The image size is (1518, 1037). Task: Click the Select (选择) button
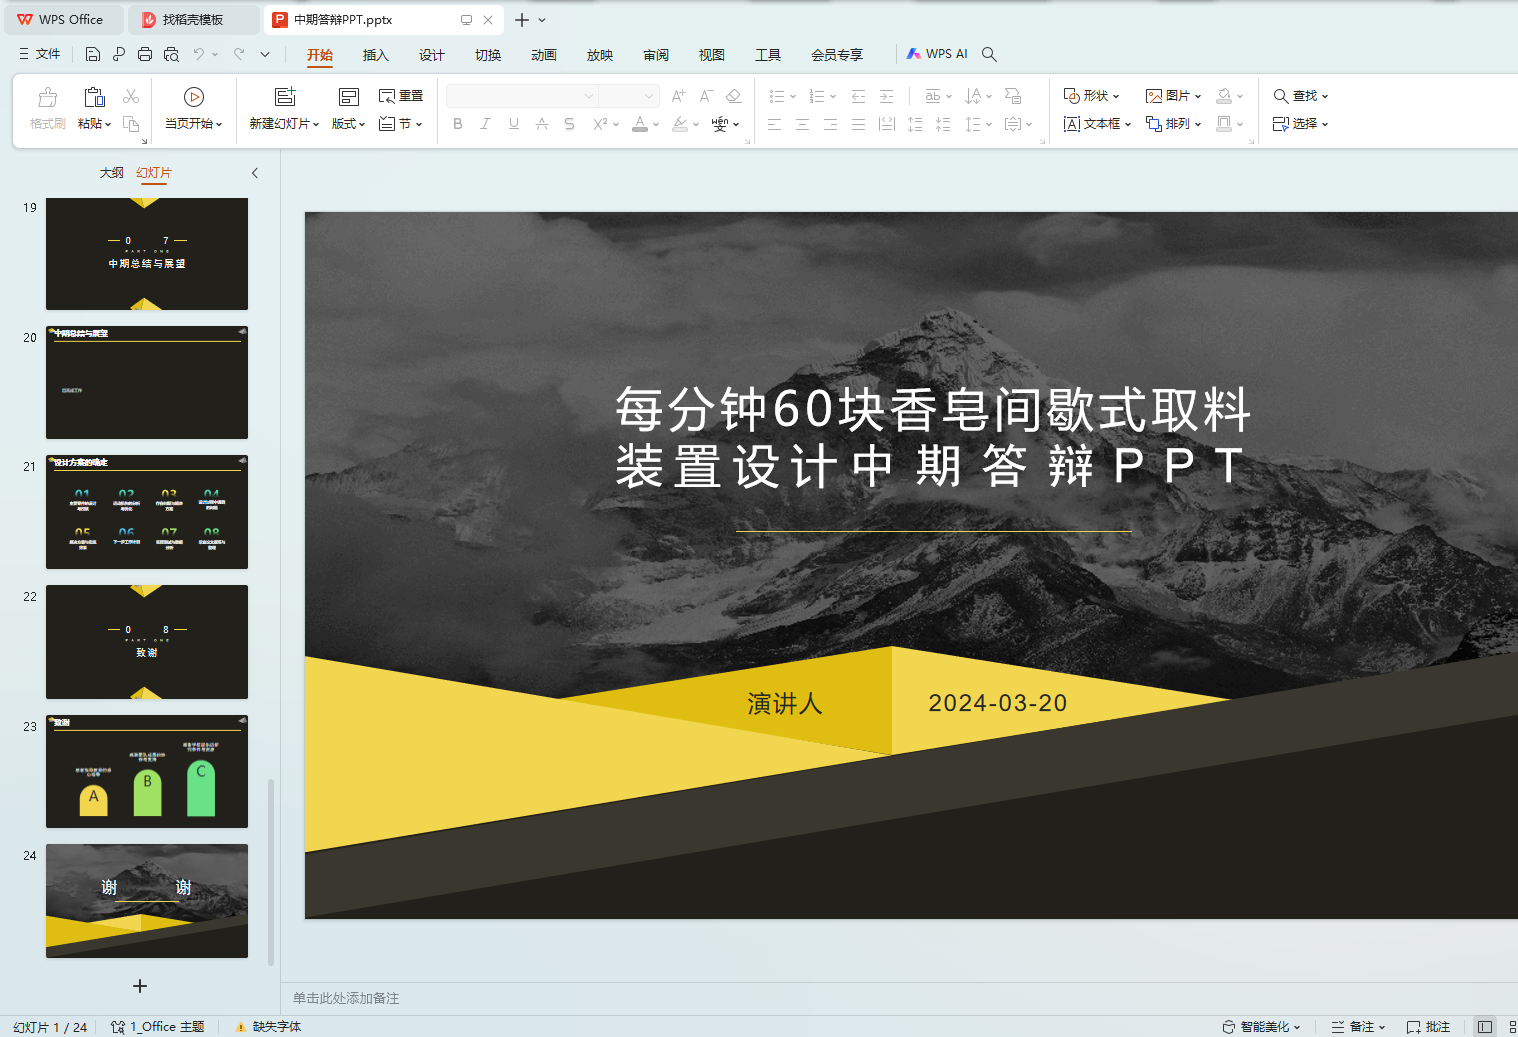click(1300, 124)
